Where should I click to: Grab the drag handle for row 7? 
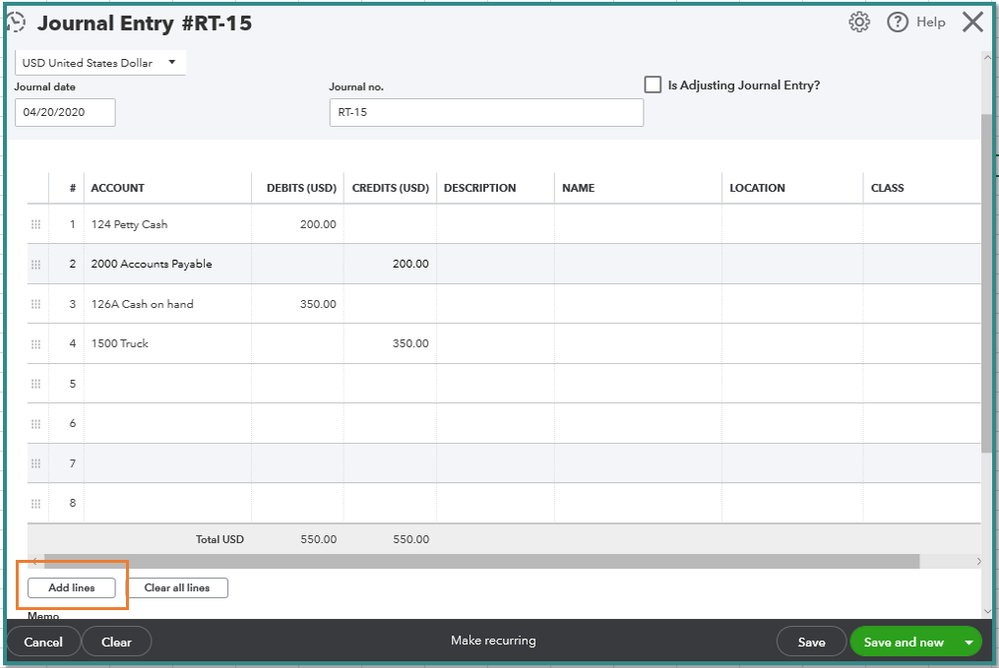pos(36,463)
